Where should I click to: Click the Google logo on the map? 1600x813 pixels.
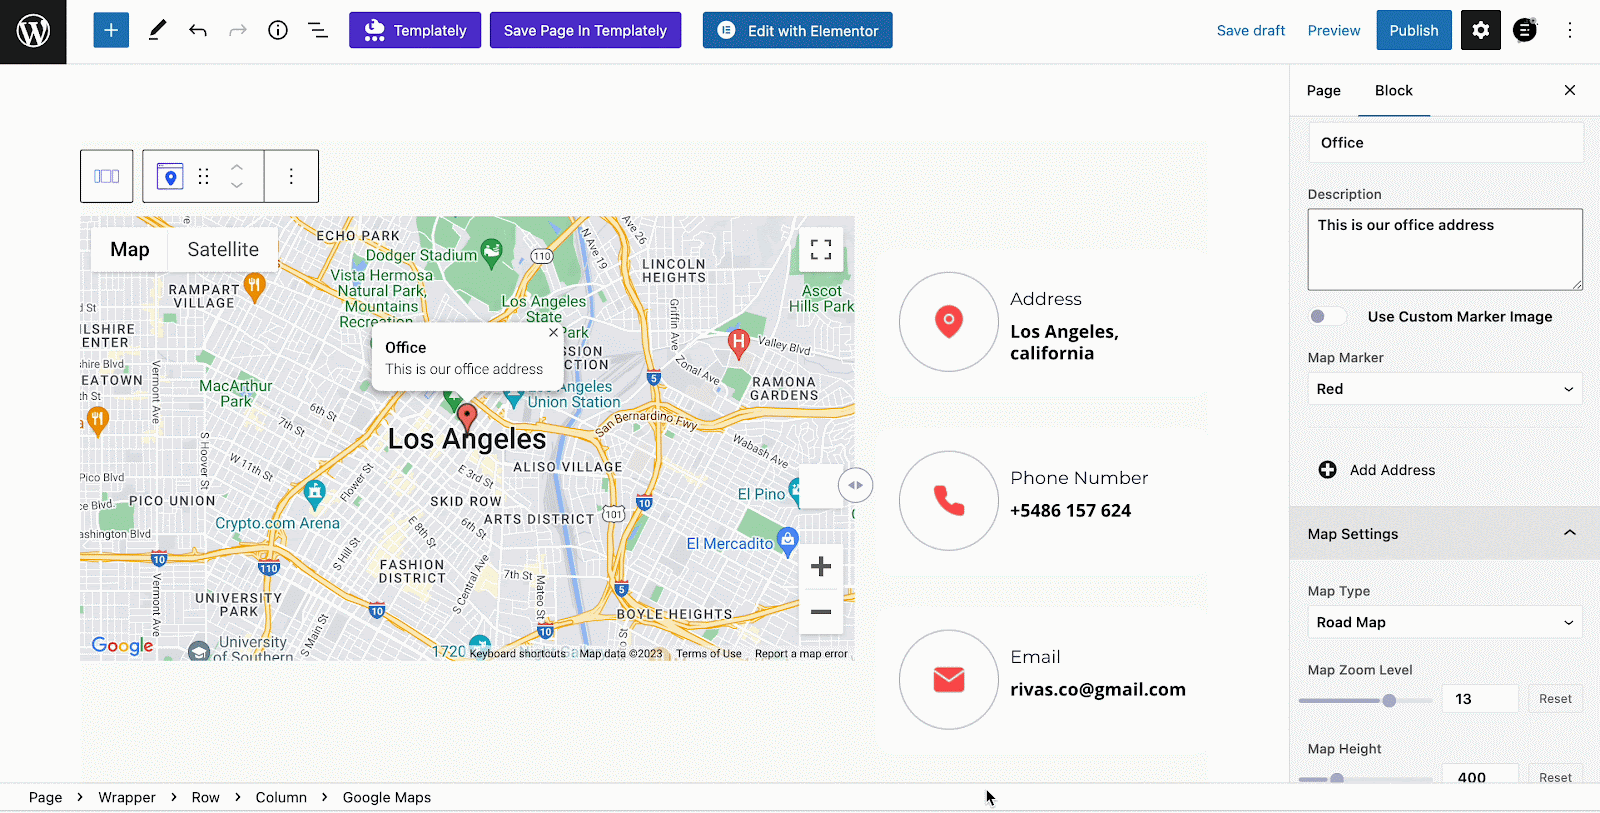click(x=123, y=646)
